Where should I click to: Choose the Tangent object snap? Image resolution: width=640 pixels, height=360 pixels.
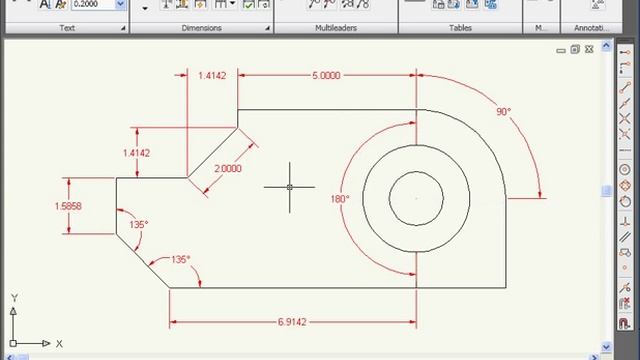625,201
